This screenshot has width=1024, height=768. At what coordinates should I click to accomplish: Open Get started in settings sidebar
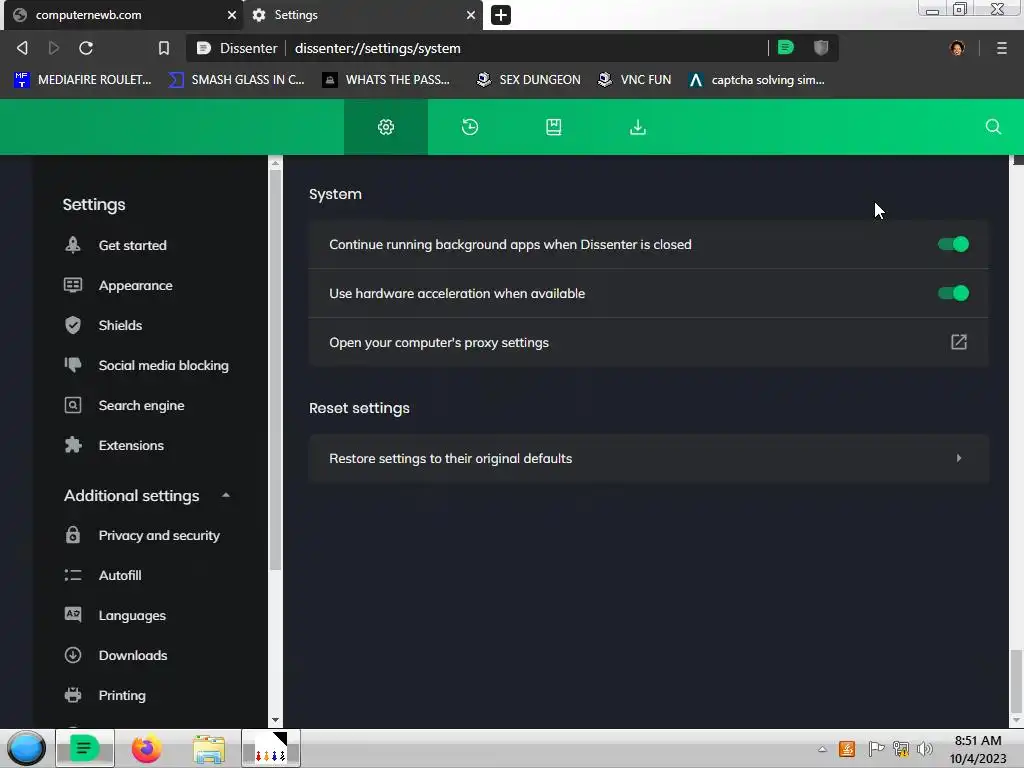[133, 245]
